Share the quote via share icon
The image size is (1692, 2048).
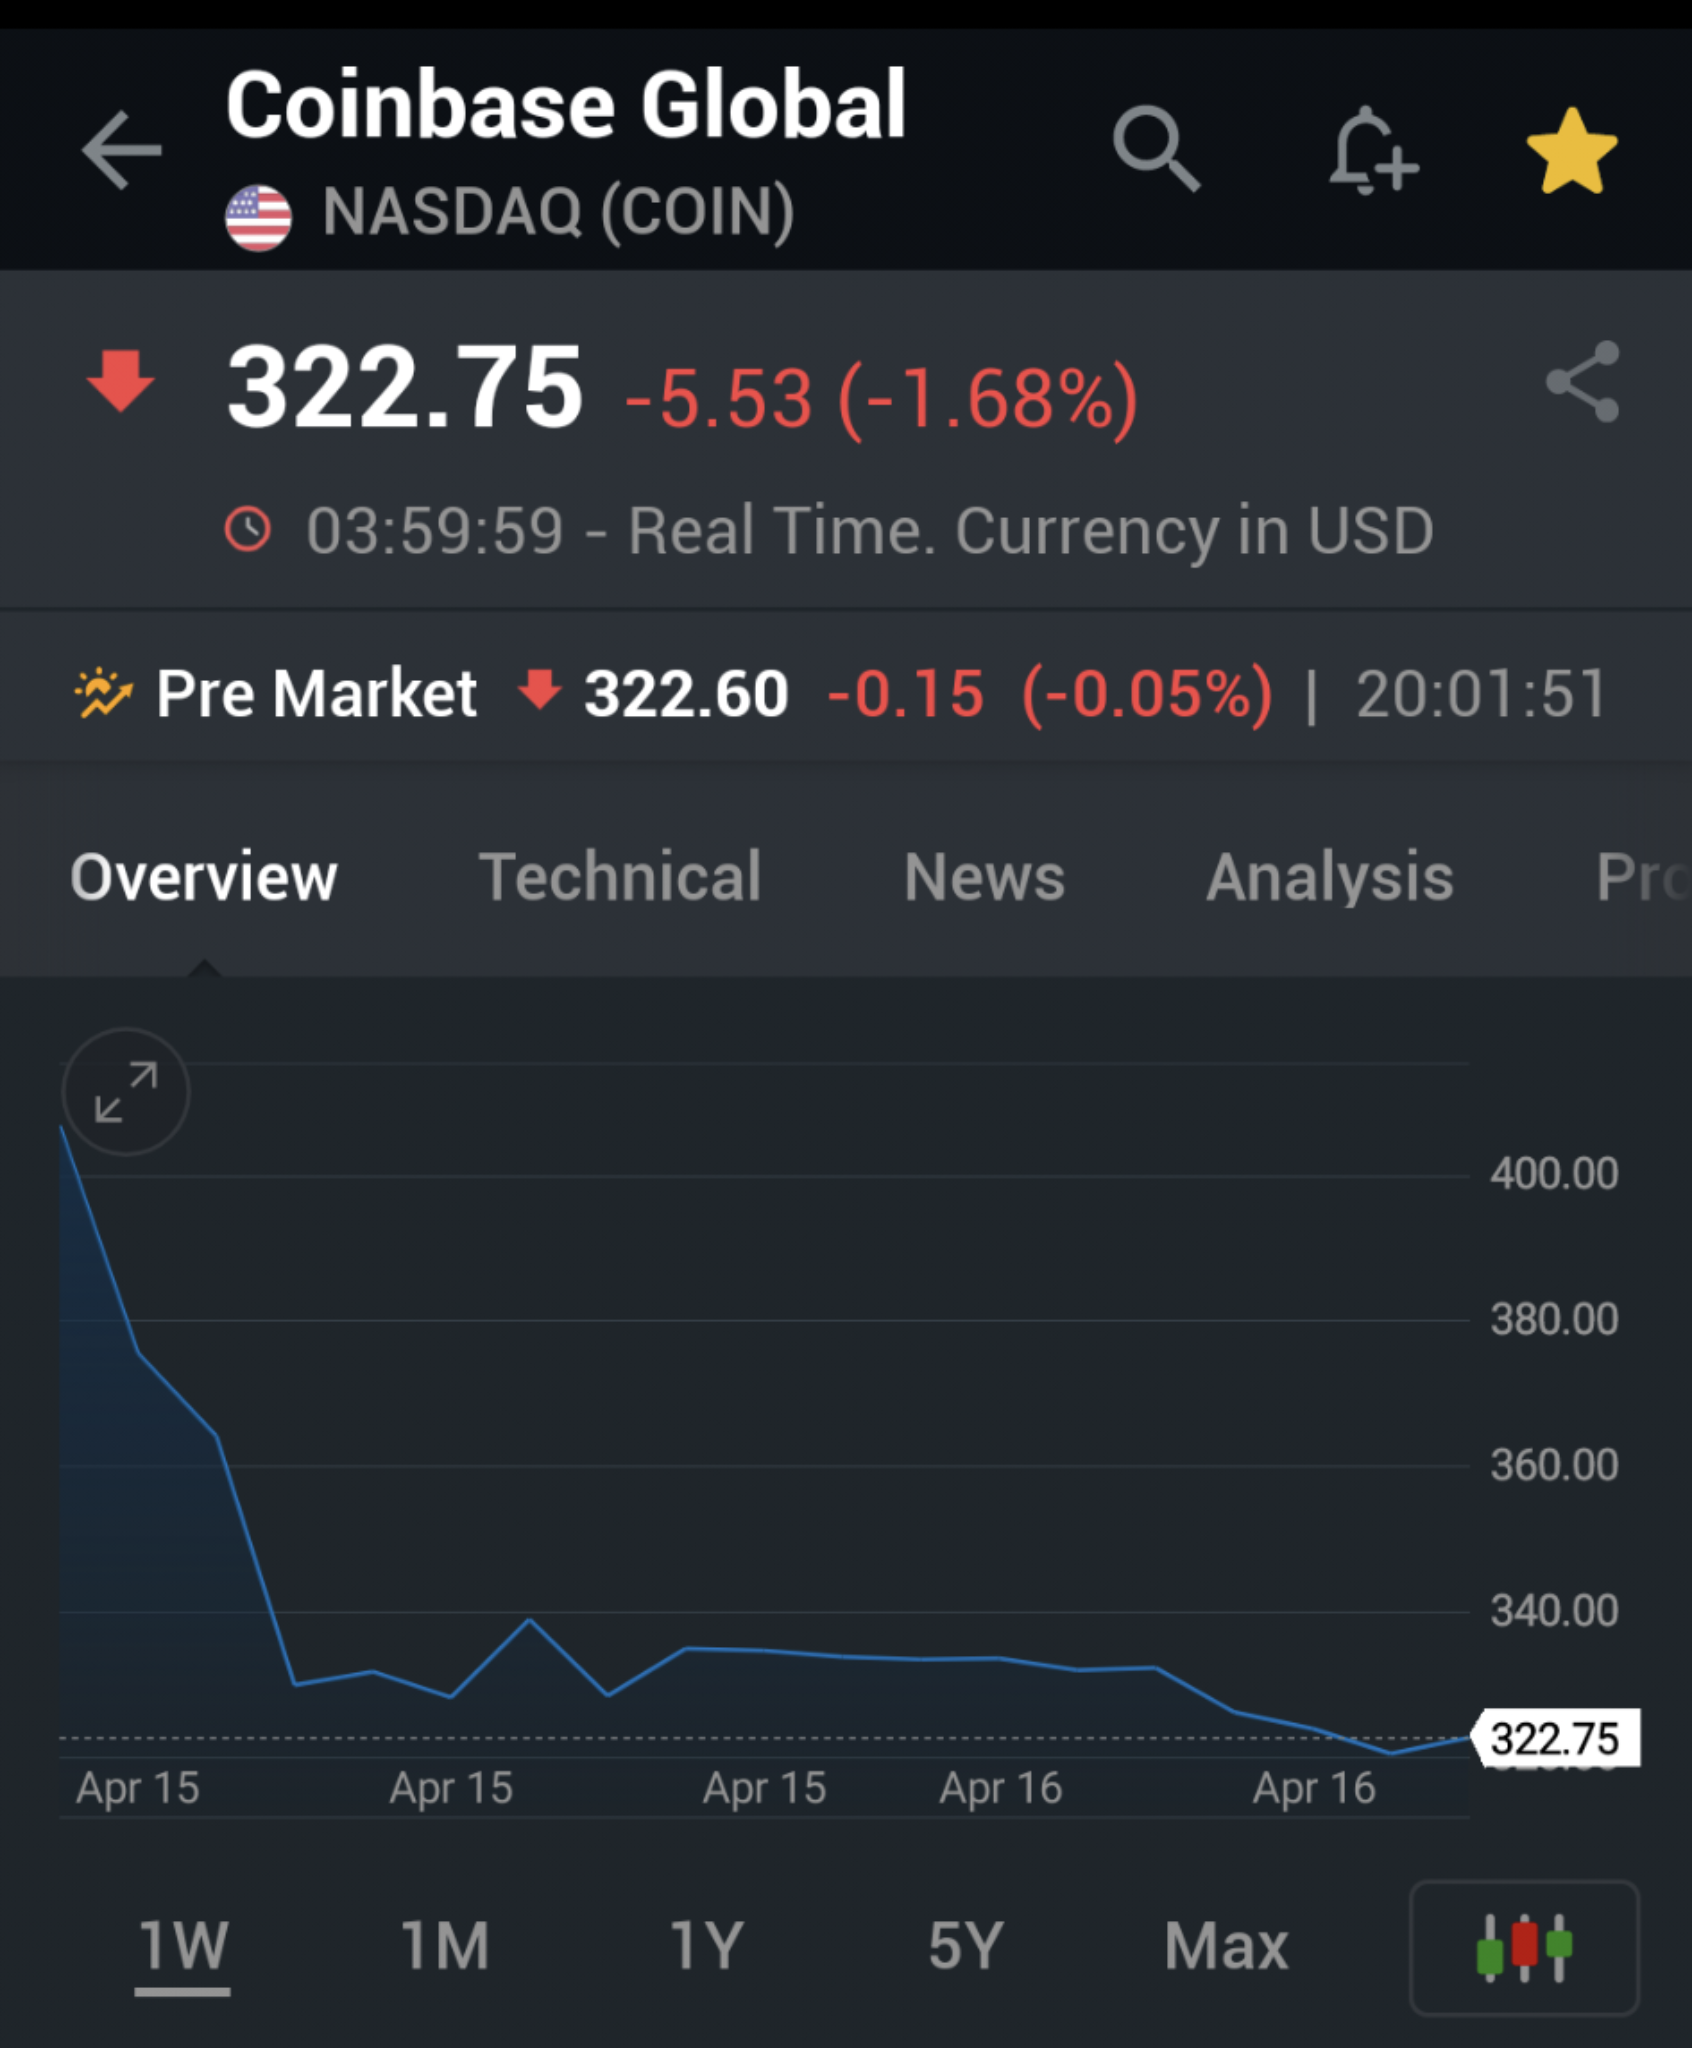click(x=1582, y=381)
